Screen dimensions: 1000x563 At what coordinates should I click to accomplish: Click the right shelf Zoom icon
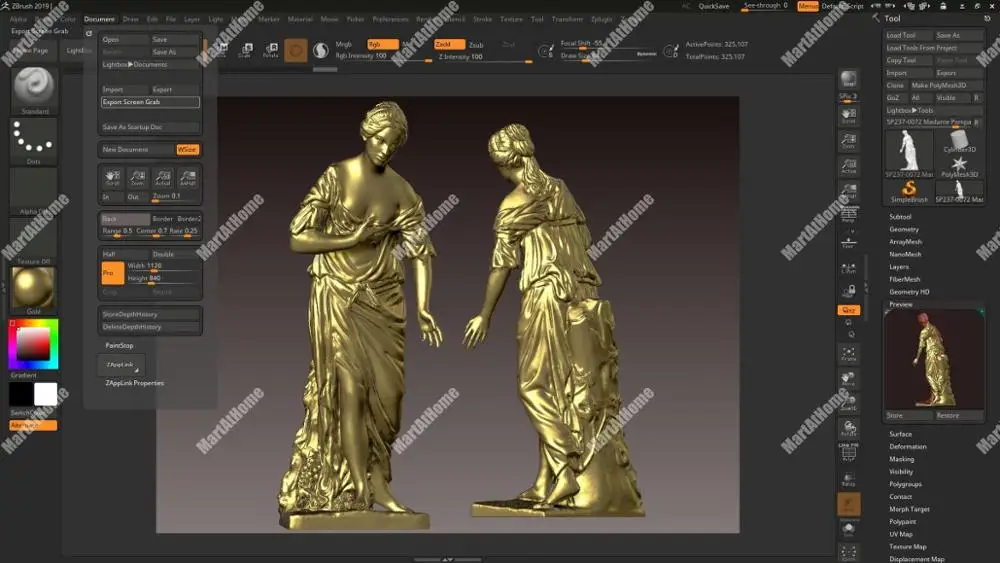click(x=848, y=141)
